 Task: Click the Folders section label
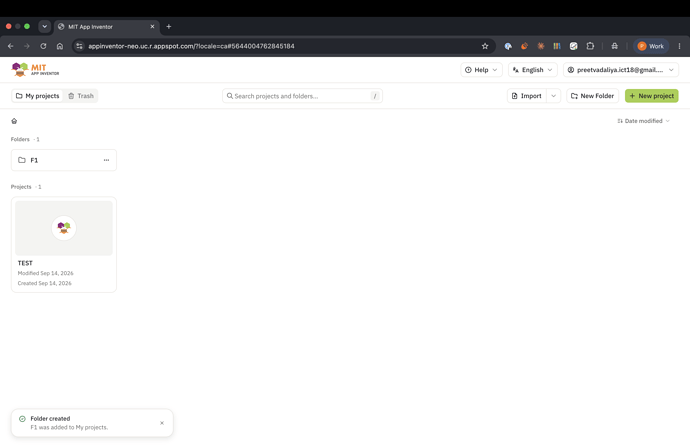point(20,139)
